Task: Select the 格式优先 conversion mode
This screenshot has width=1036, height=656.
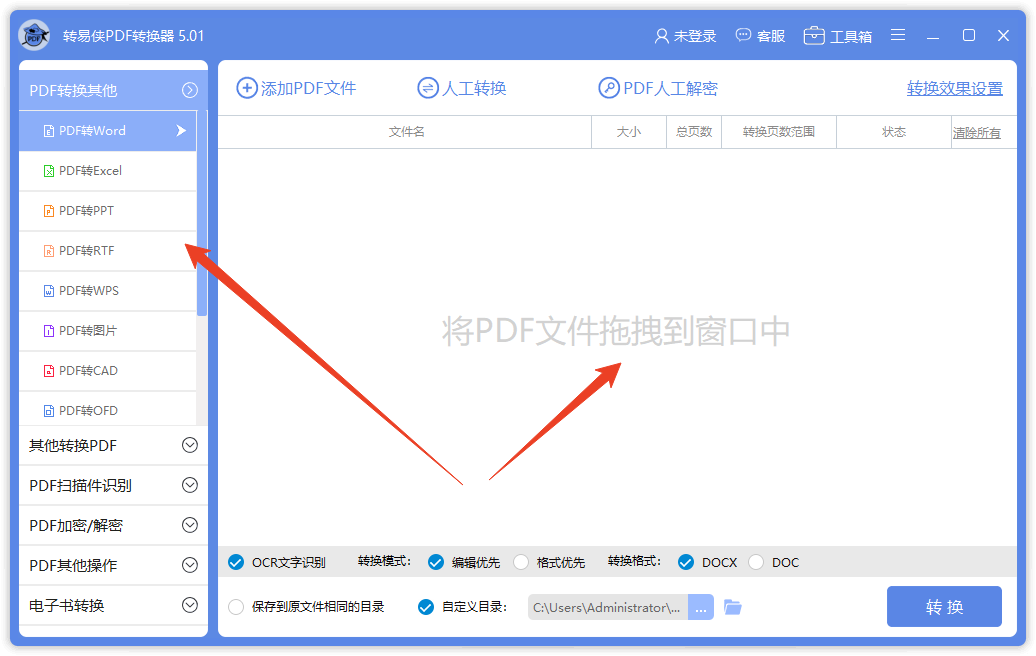Action: pyautogui.click(x=521, y=562)
